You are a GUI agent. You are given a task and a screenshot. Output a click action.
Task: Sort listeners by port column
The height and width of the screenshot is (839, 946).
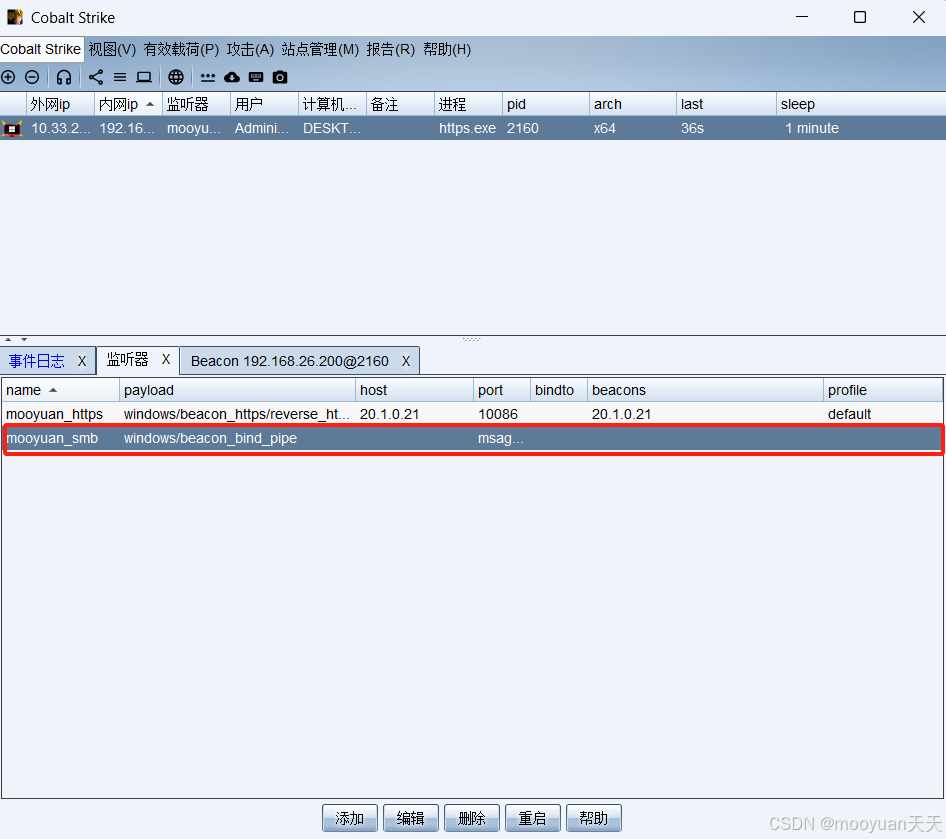point(502,390)
